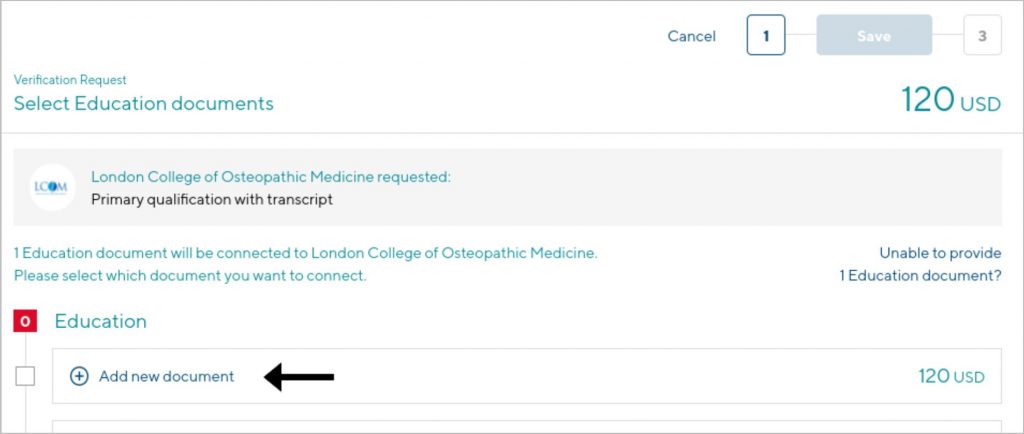This screenshot has width=1024, height=434.
Task: Click the black arrow pointing to Add new document
Action: [x=299, y=377]
